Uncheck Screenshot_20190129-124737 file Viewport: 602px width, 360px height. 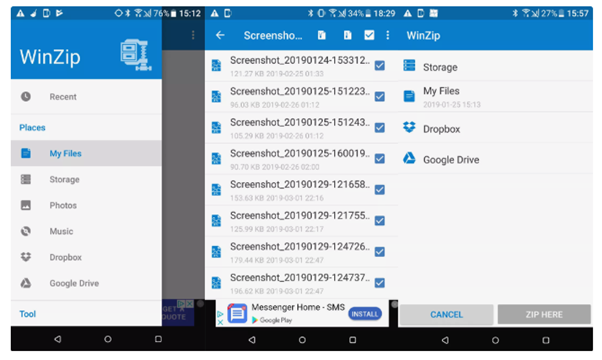tap(380, 283)
